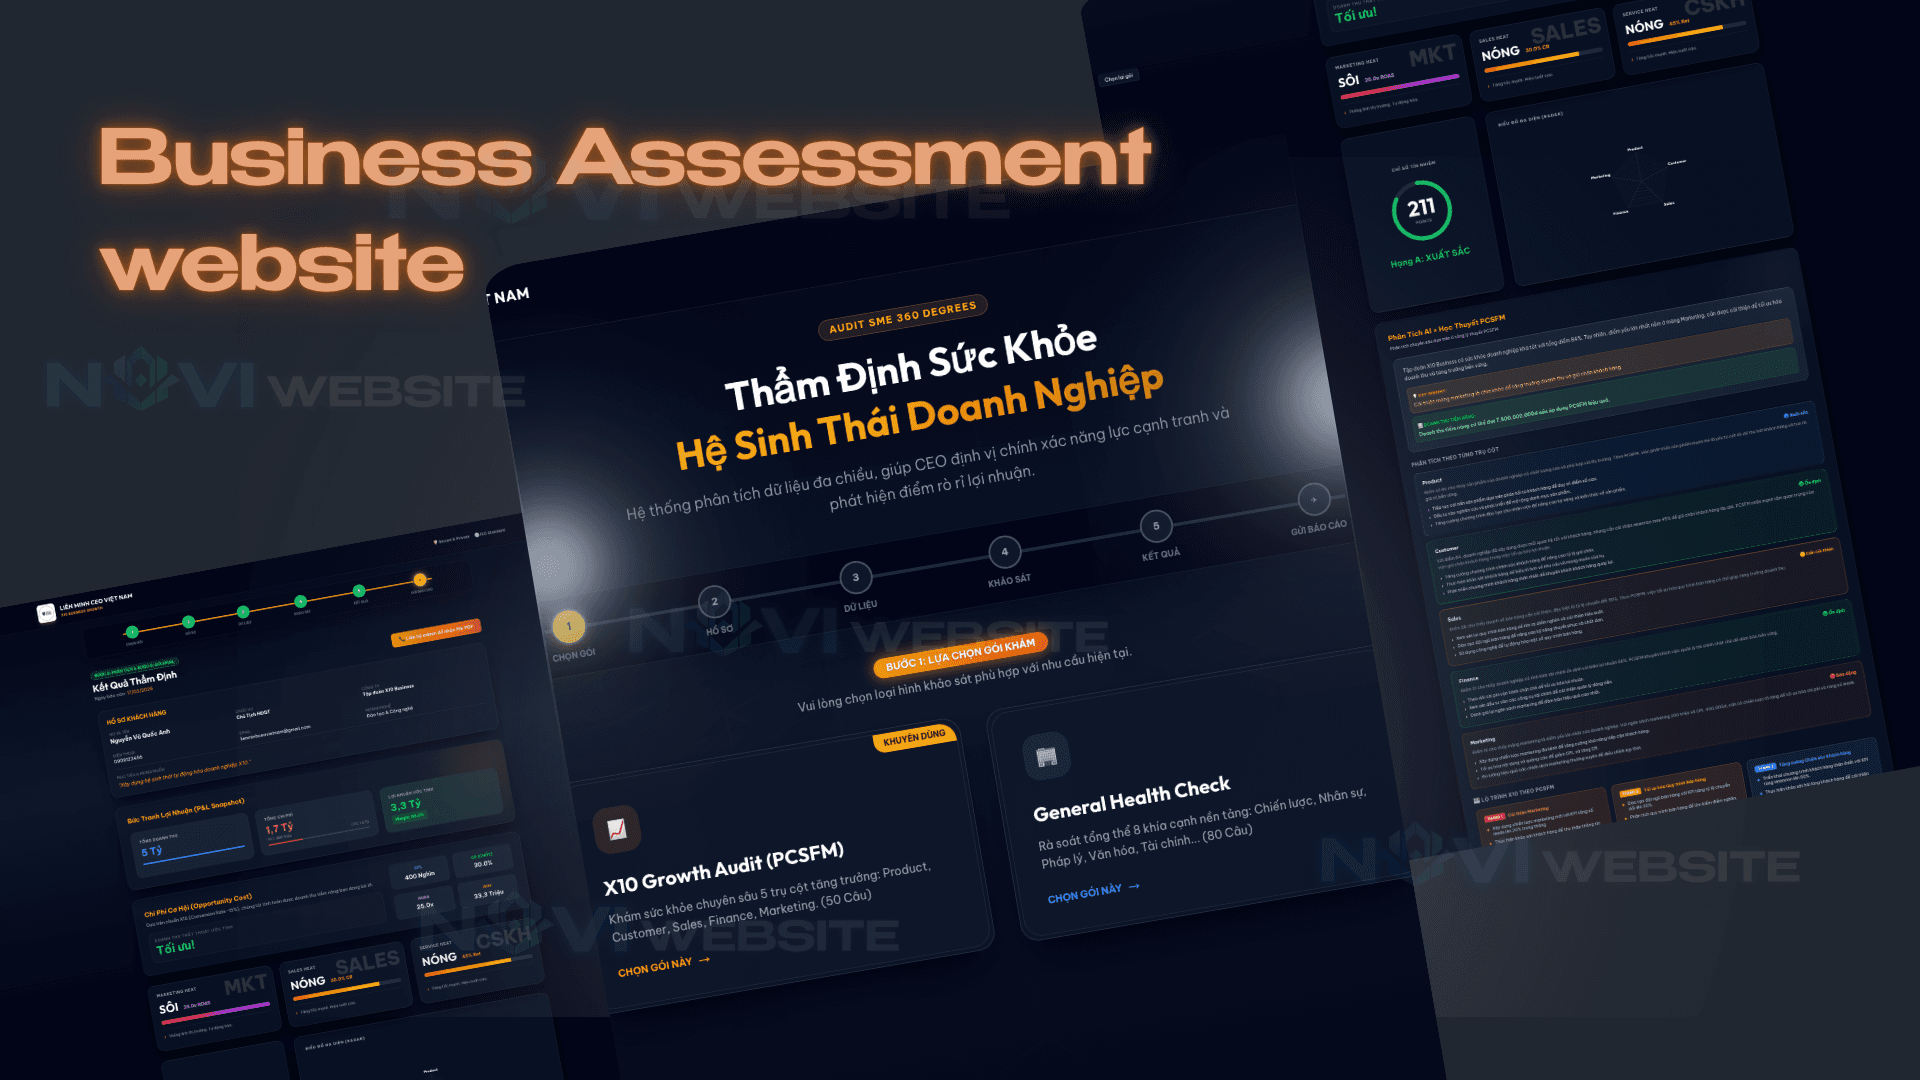Click the General Health Check package icon
The image size is (1920, 1080).
(1047, 757)
